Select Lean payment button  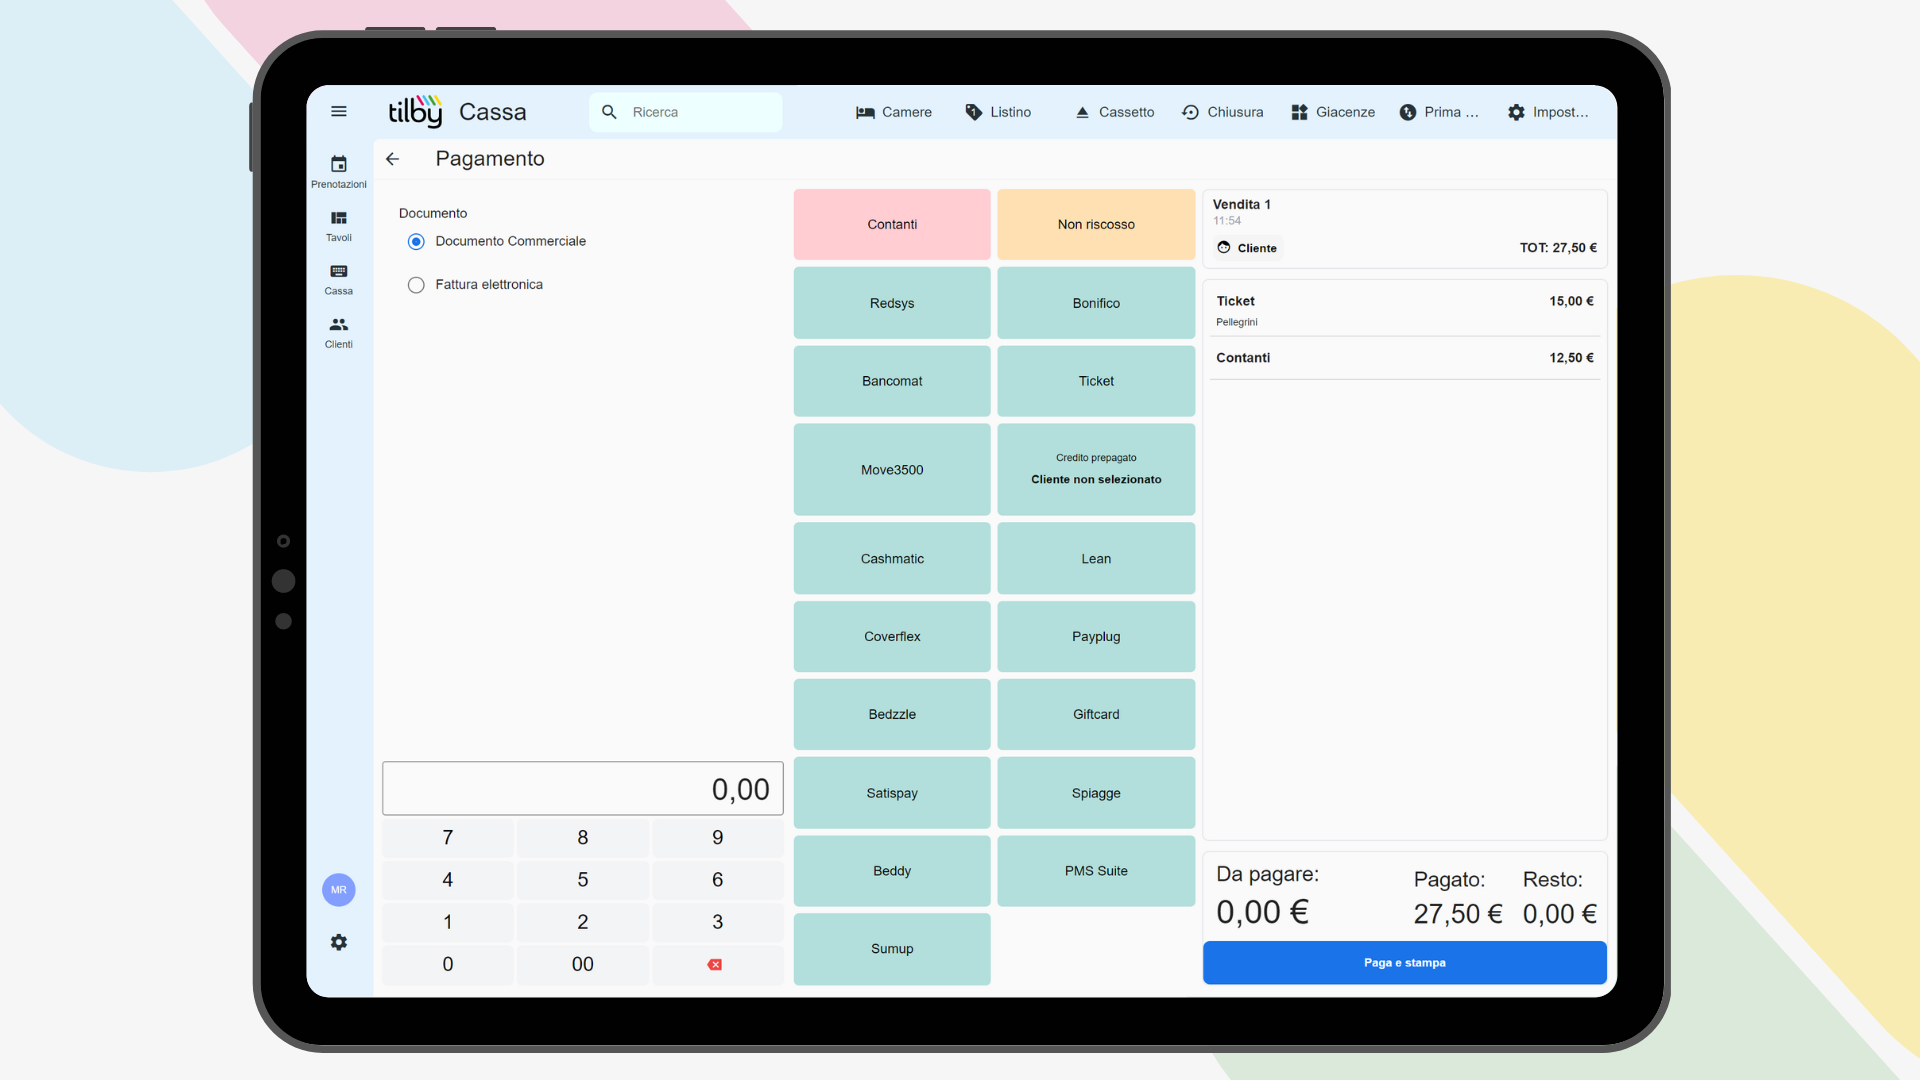1096,559
